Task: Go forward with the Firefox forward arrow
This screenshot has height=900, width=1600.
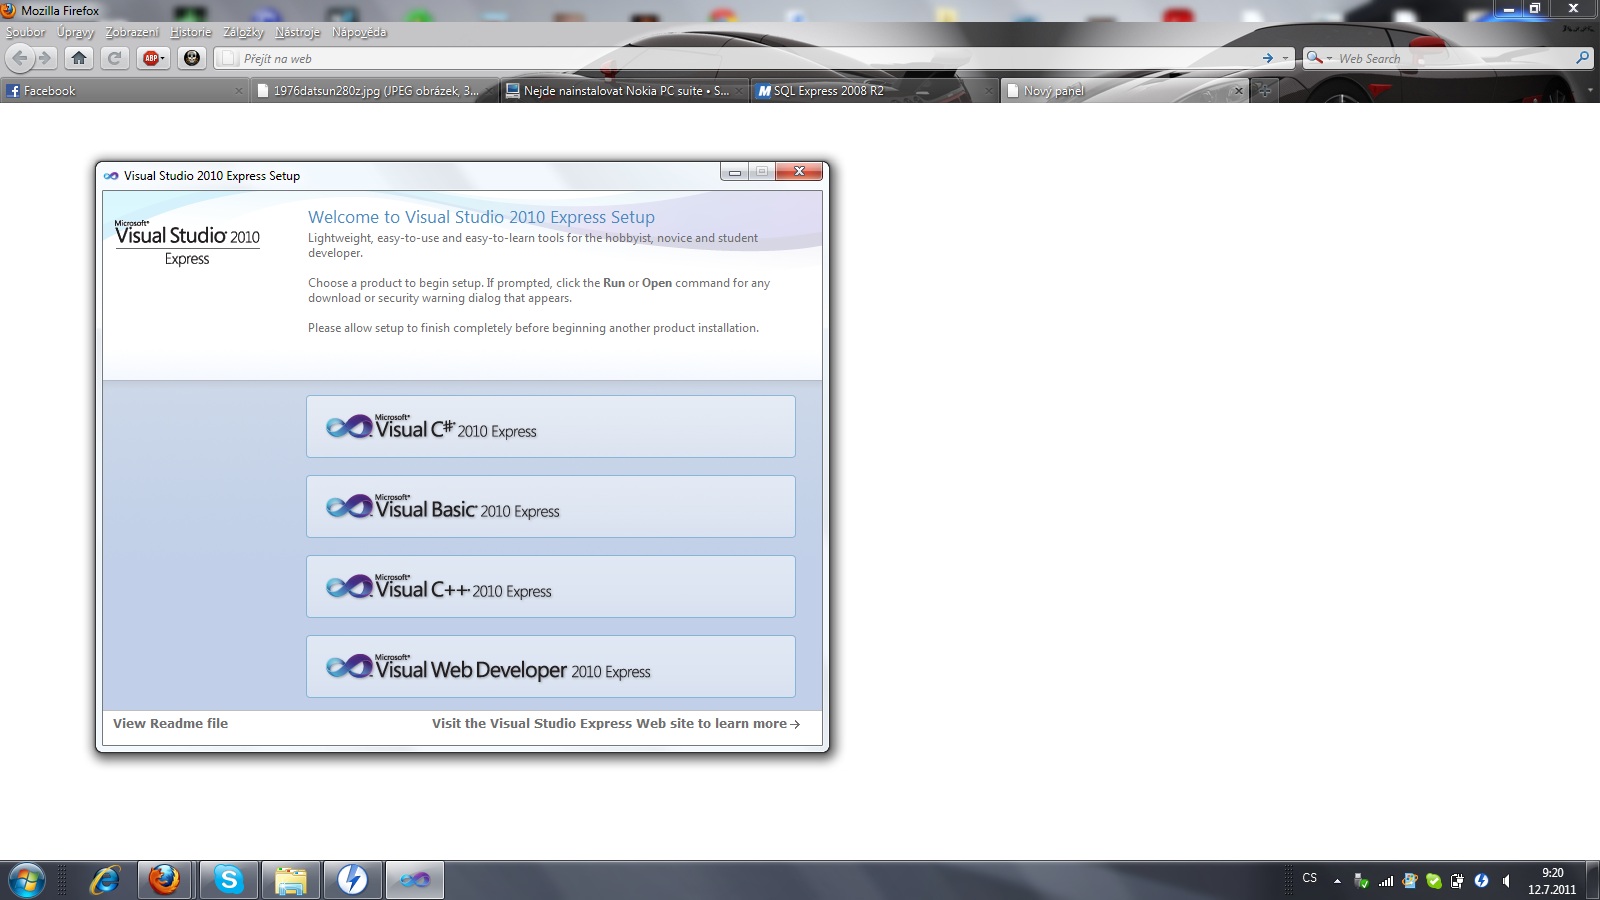Action: (44, 58)
